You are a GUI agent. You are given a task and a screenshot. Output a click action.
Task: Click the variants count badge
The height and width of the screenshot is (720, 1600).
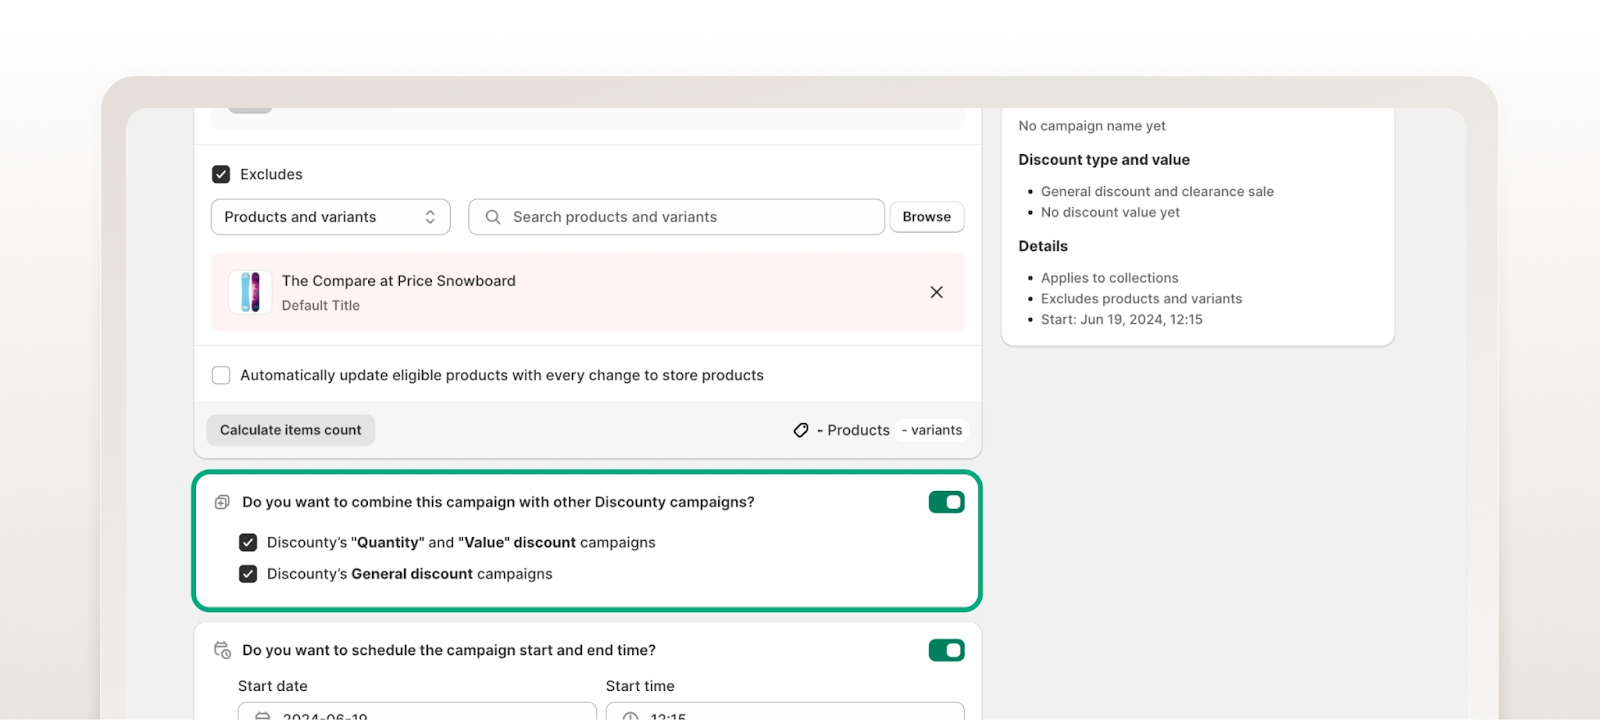pyautogui.click(x=932, y=430)
